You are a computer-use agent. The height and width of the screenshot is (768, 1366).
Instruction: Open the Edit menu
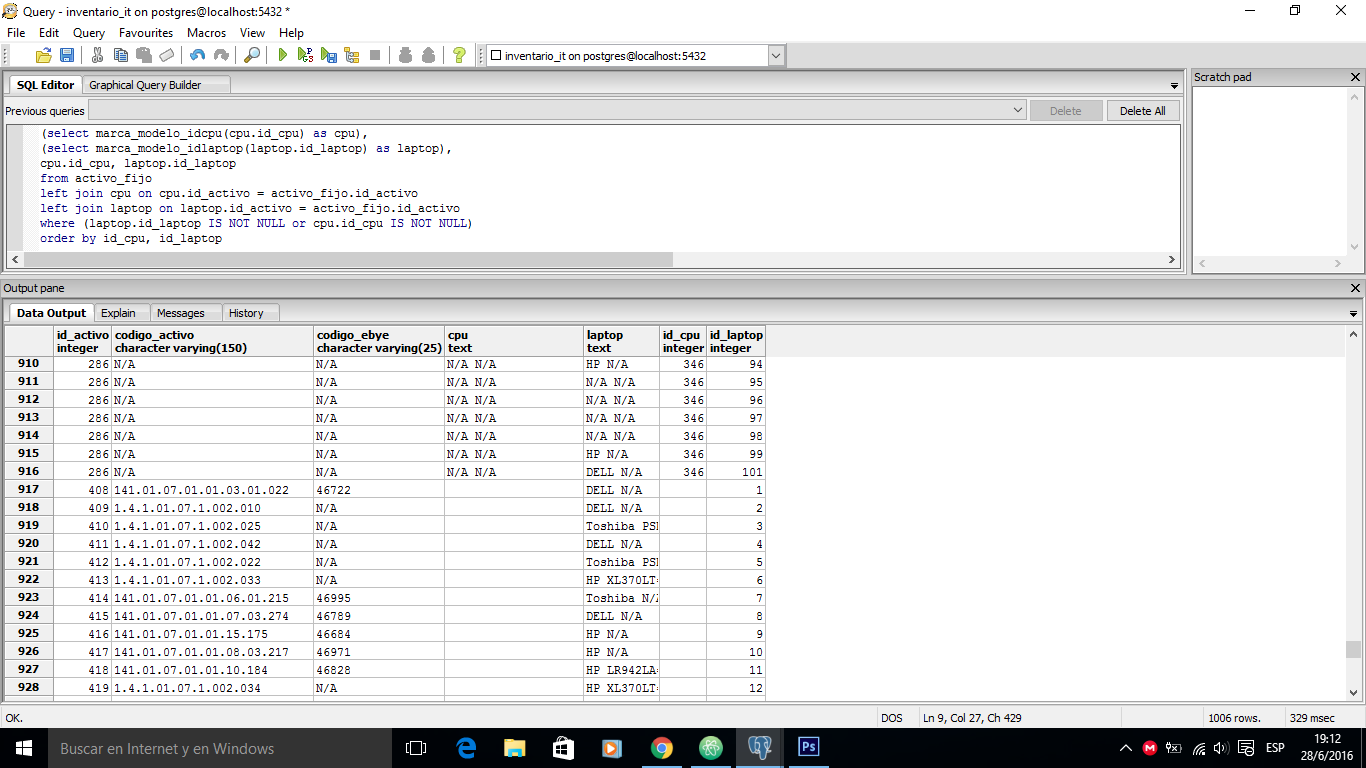[x=49, y=33]
